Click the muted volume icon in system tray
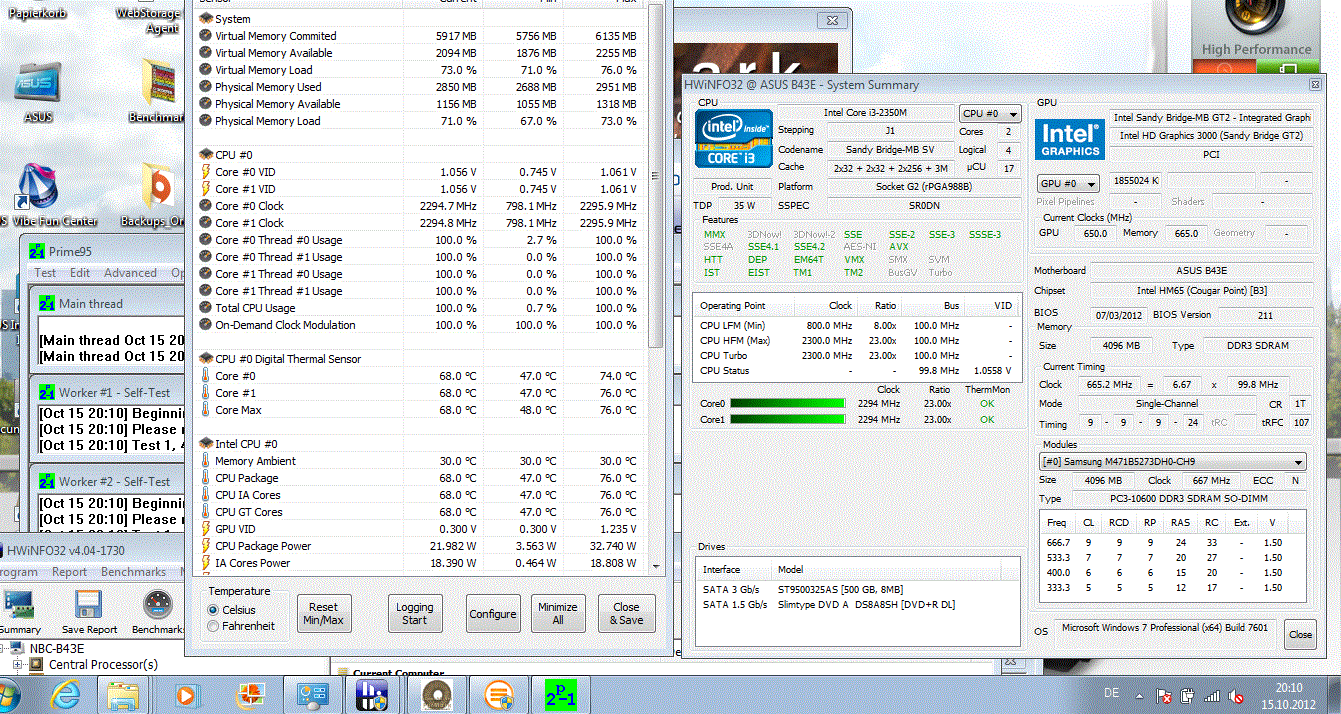The height and width of the screenshot is (714, 1341). pyautogui.click(x=1236, y=695)
